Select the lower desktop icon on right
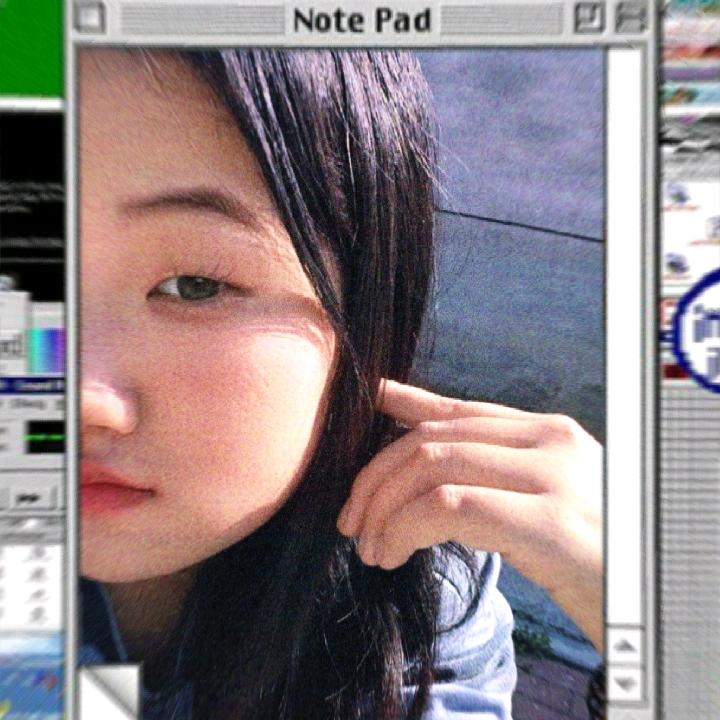 [x=678, y=264]
